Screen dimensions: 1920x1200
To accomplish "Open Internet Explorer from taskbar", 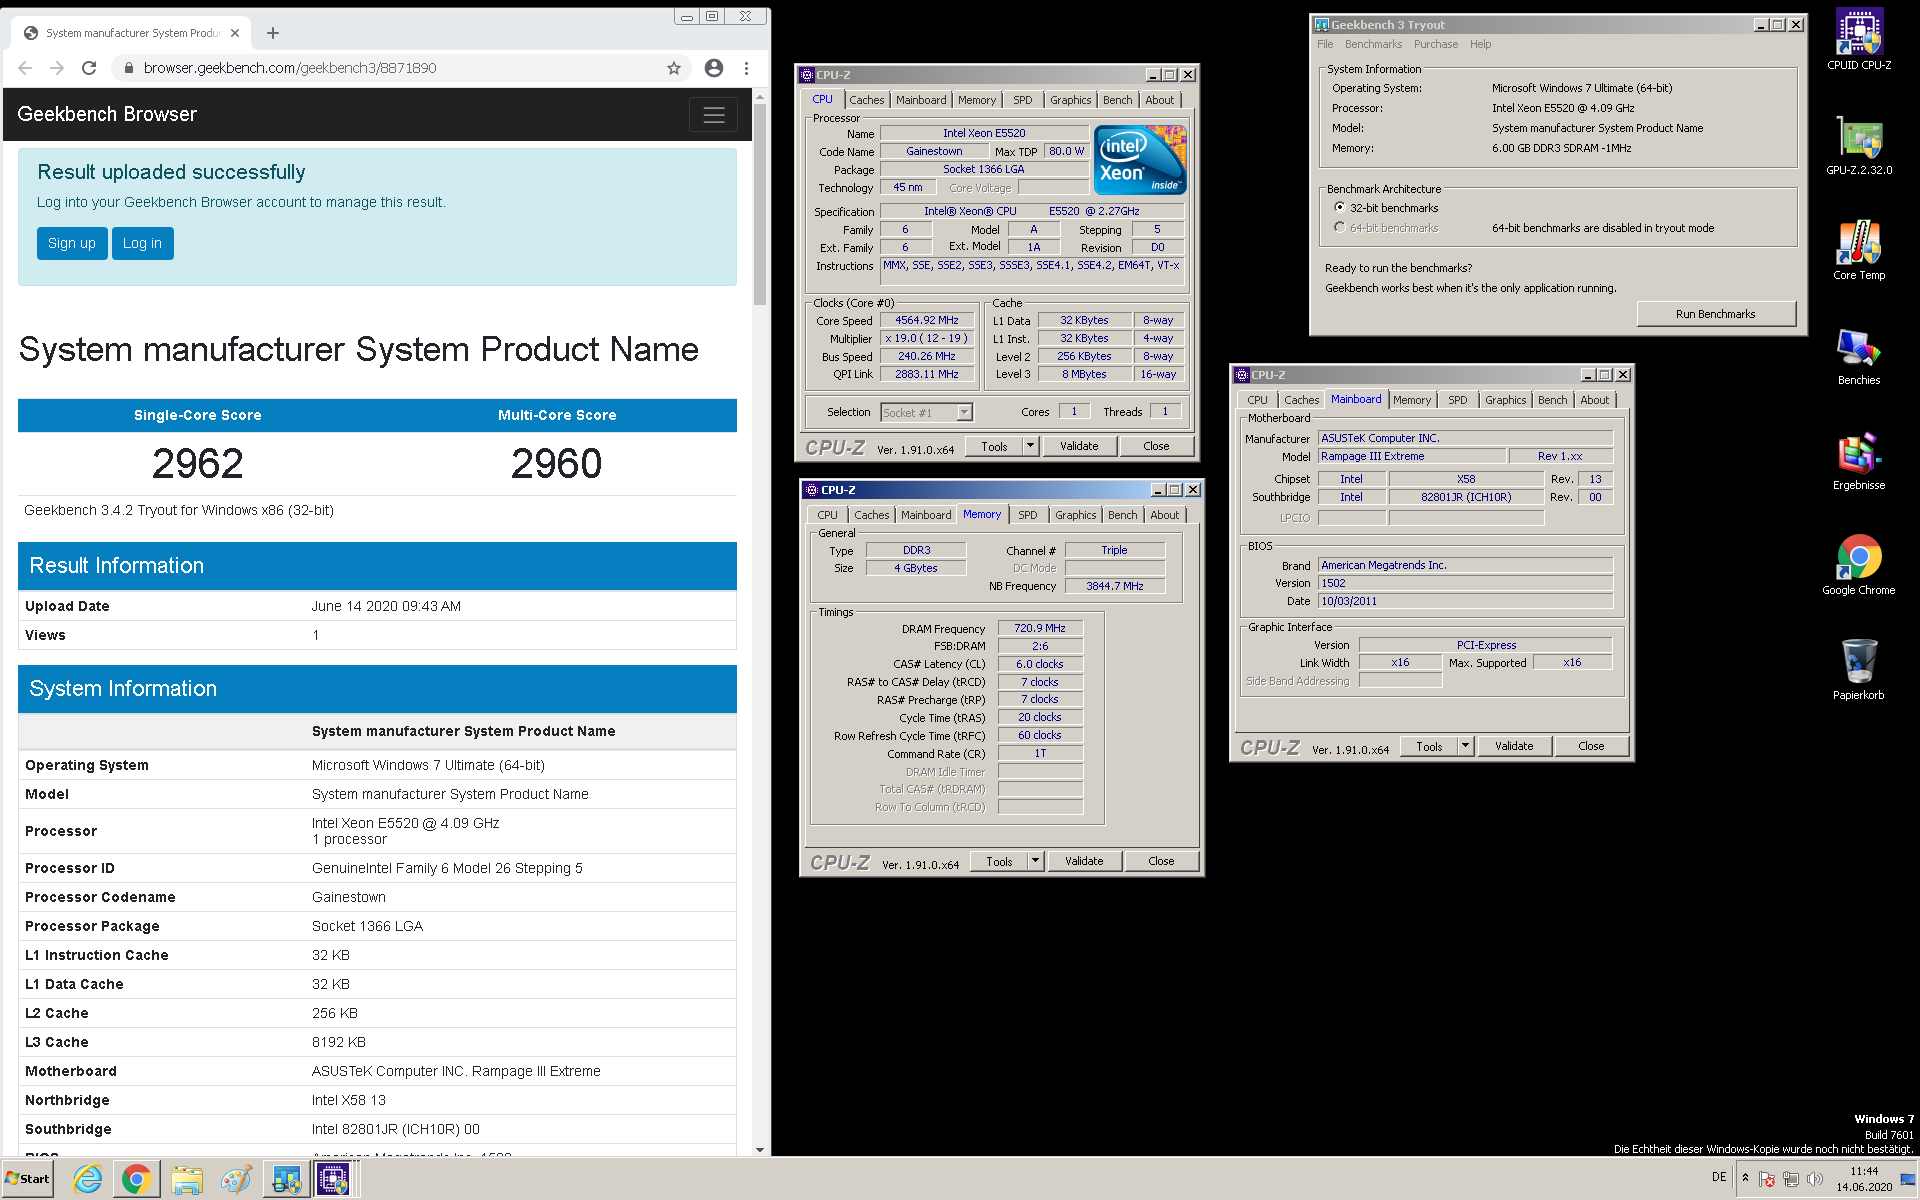I will (88, 1179).
